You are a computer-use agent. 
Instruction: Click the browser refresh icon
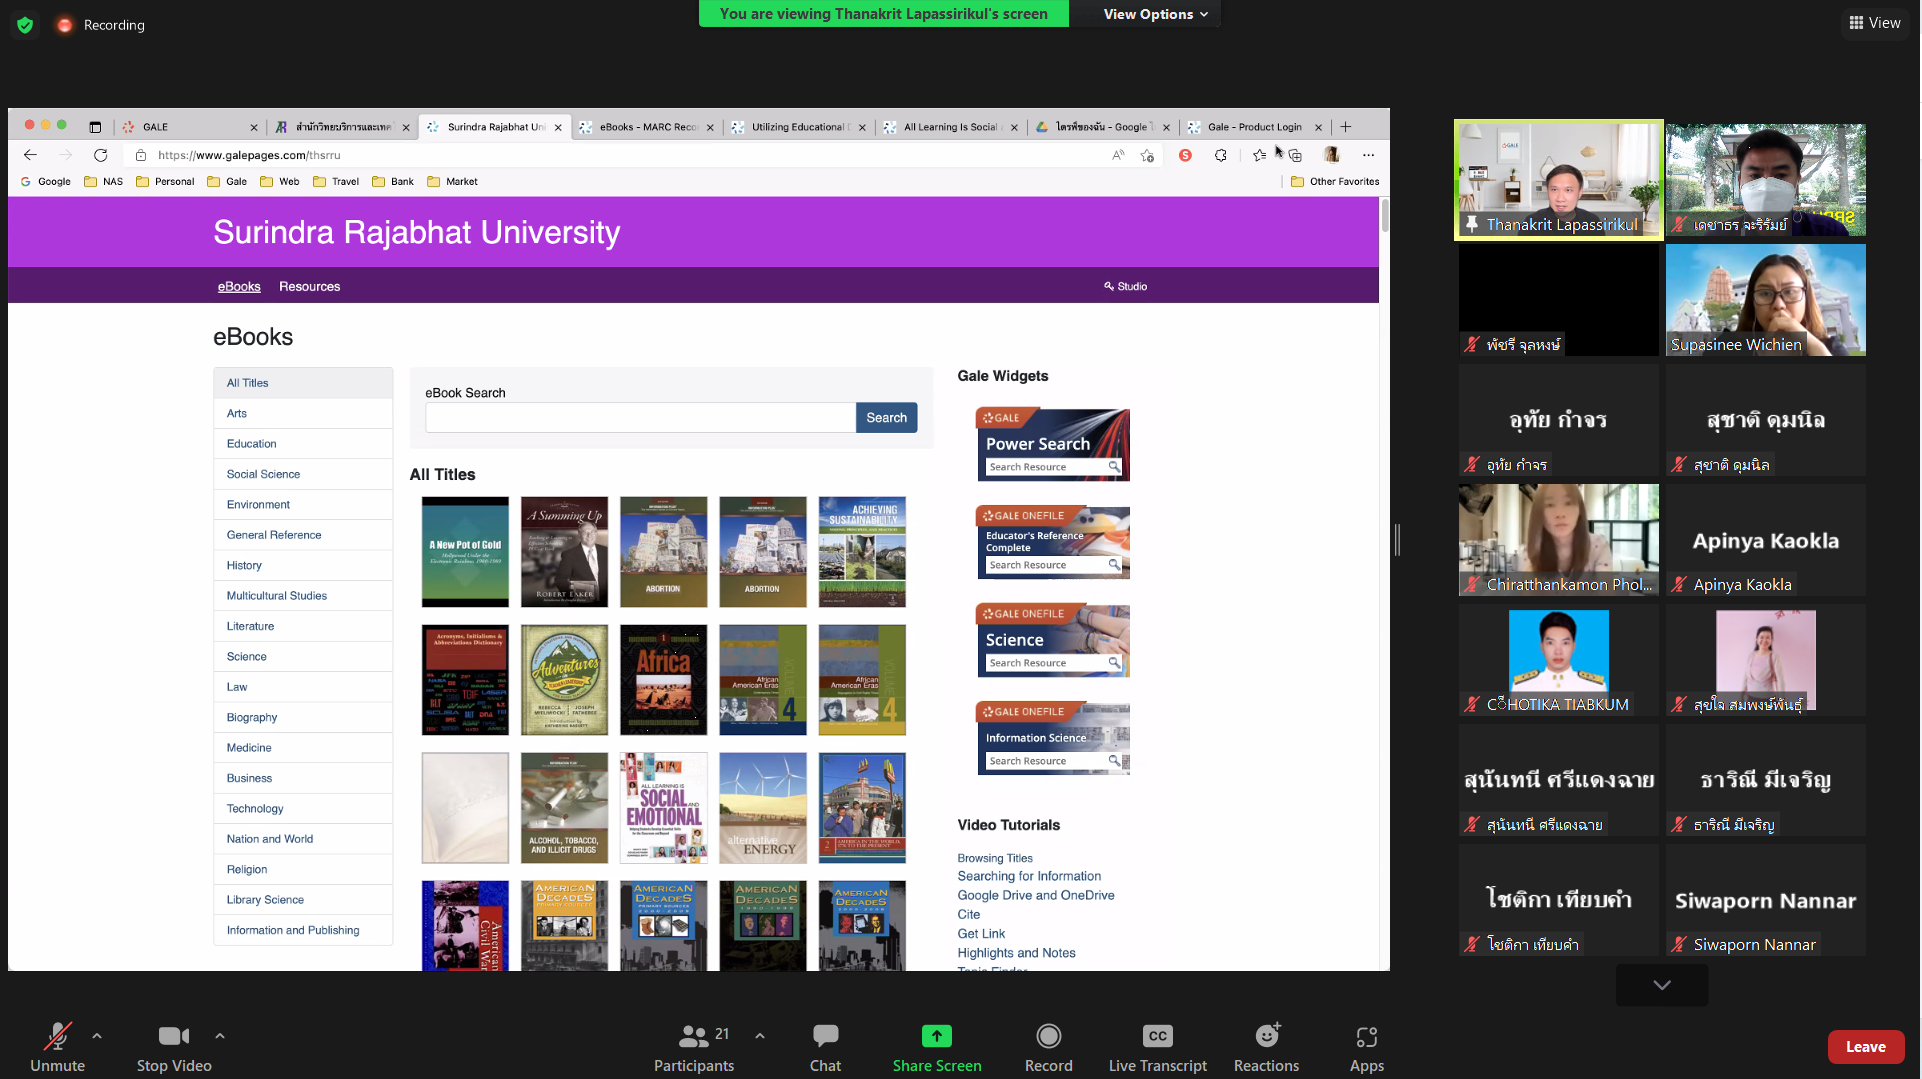pyautogui.click(x=100, y=155)
